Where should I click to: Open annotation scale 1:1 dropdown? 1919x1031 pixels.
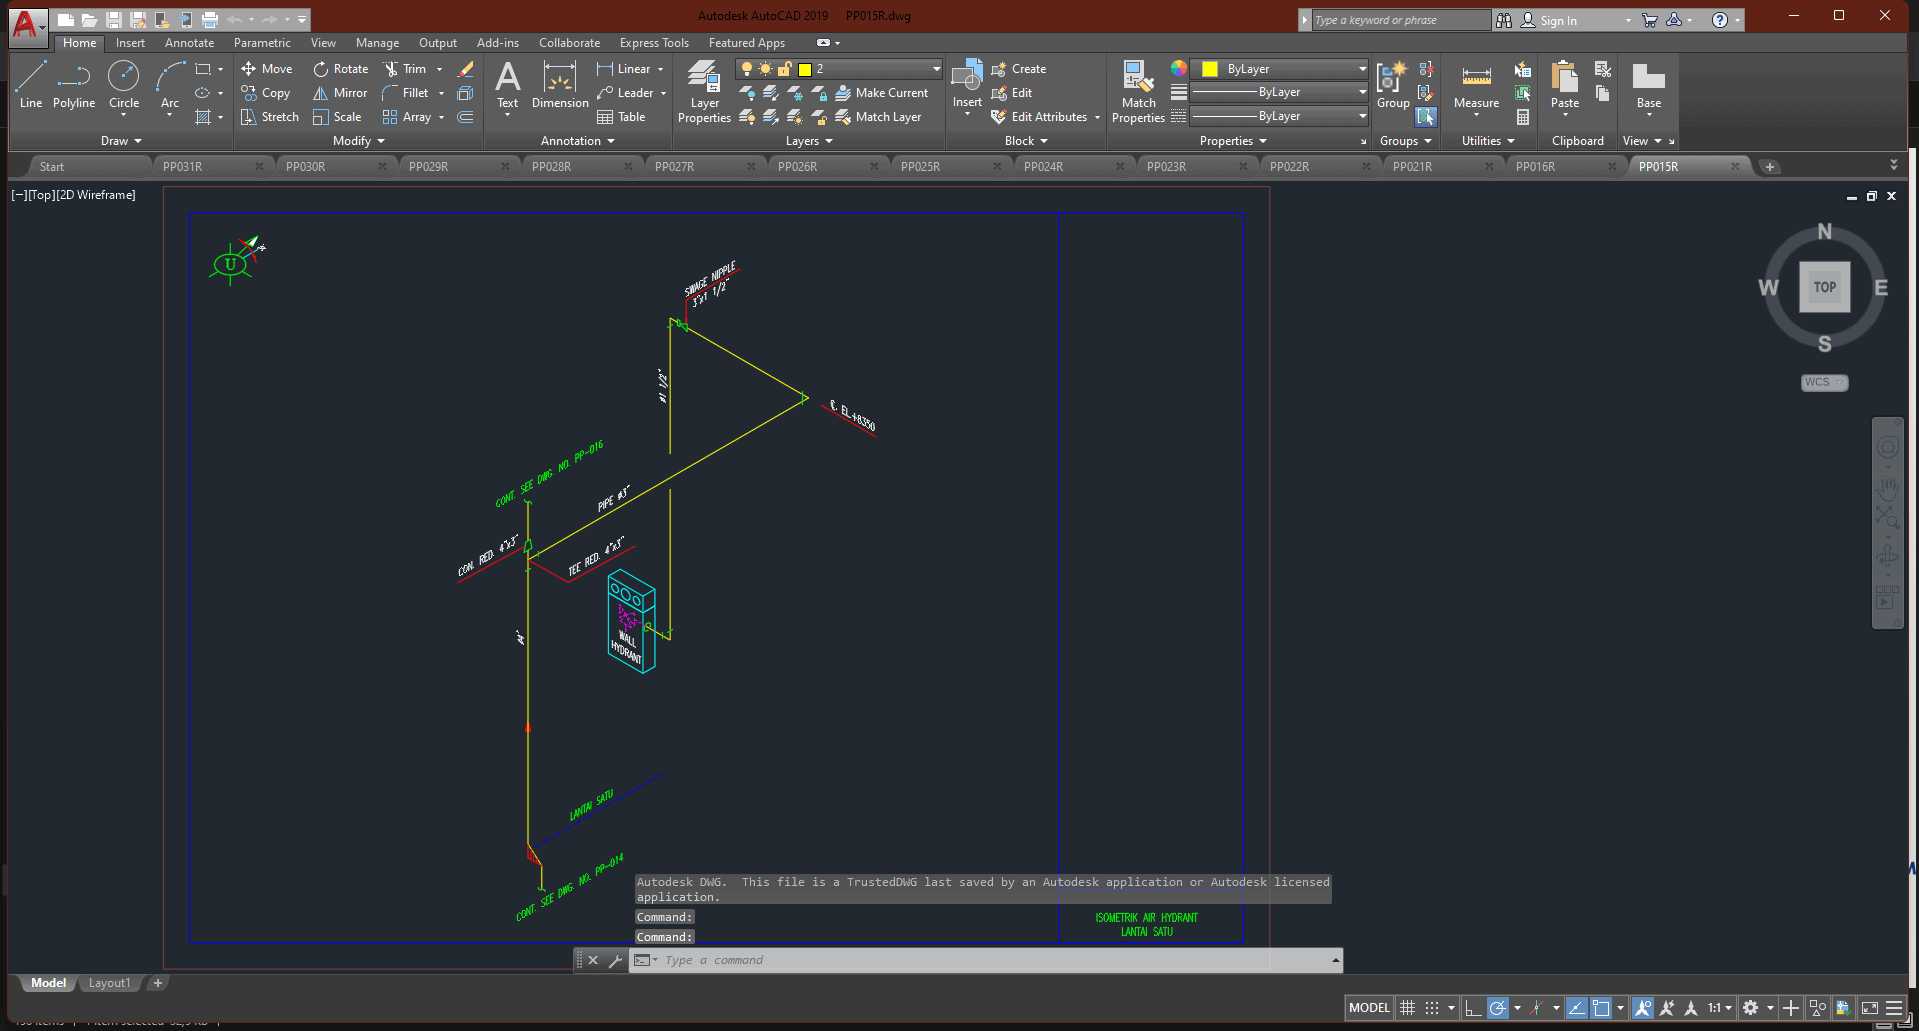1719,1008
